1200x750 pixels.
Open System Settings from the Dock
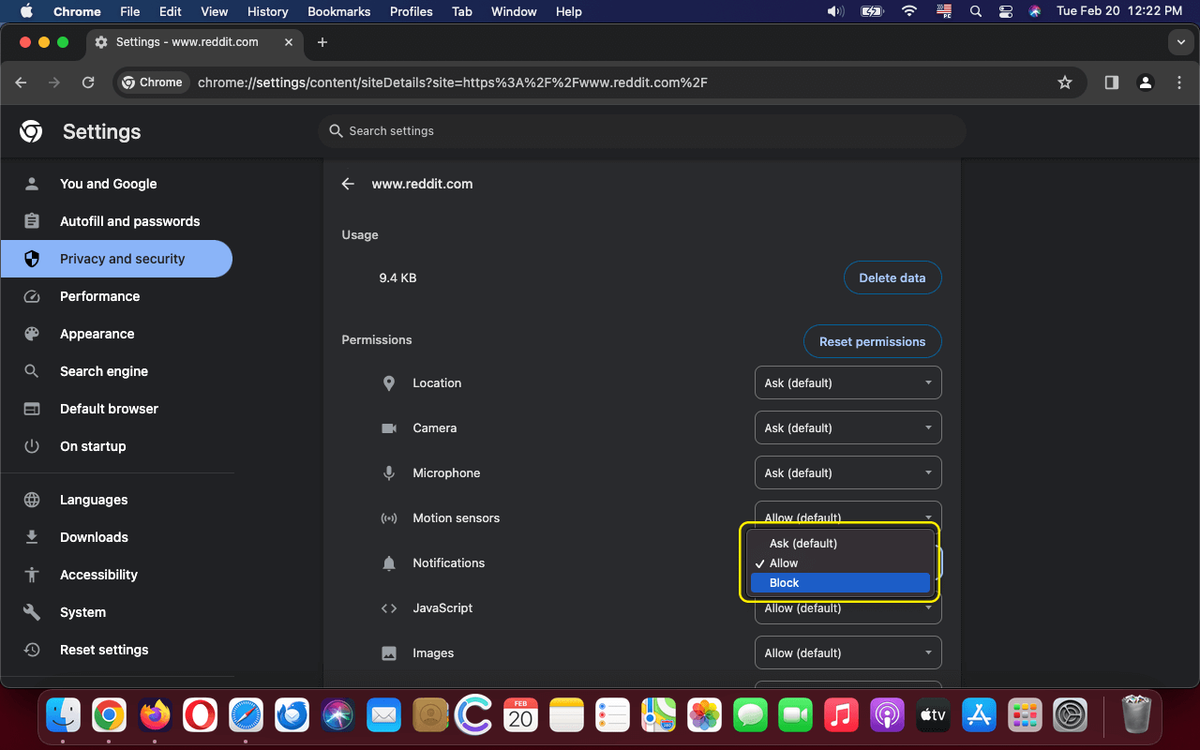(x=1070, y=715)
